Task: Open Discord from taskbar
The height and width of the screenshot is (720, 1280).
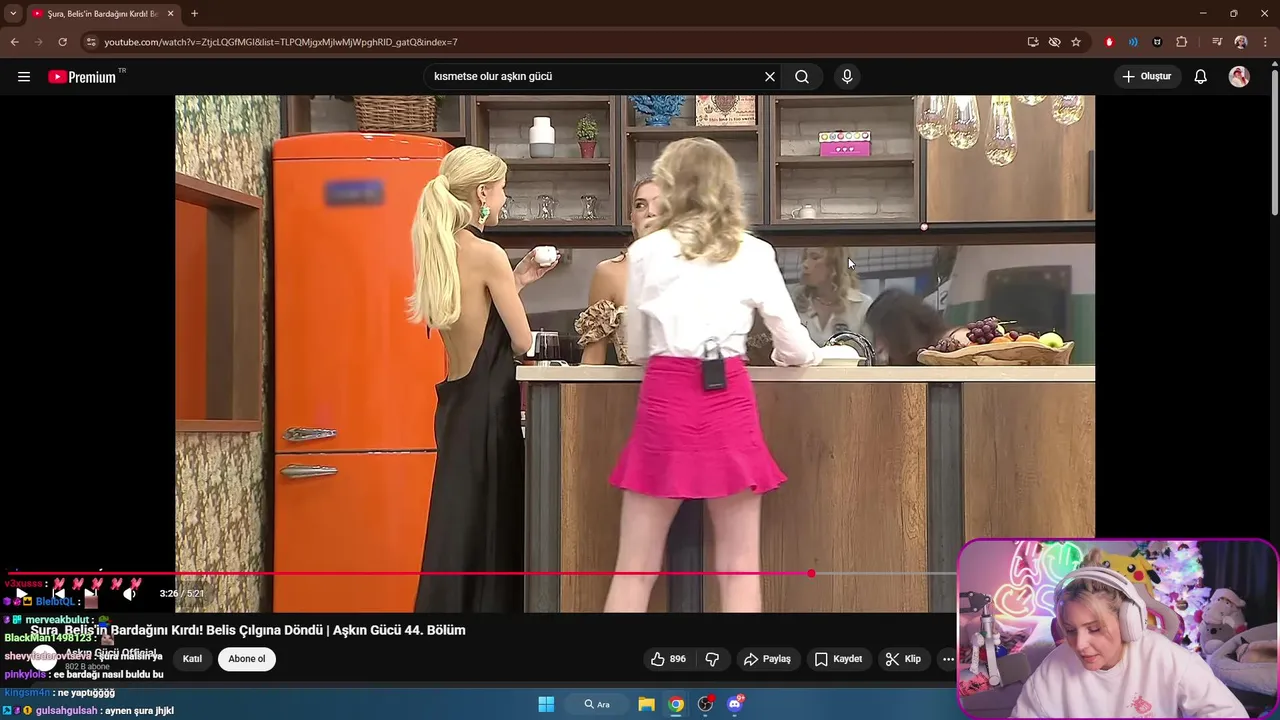Action: pos(735,704)
